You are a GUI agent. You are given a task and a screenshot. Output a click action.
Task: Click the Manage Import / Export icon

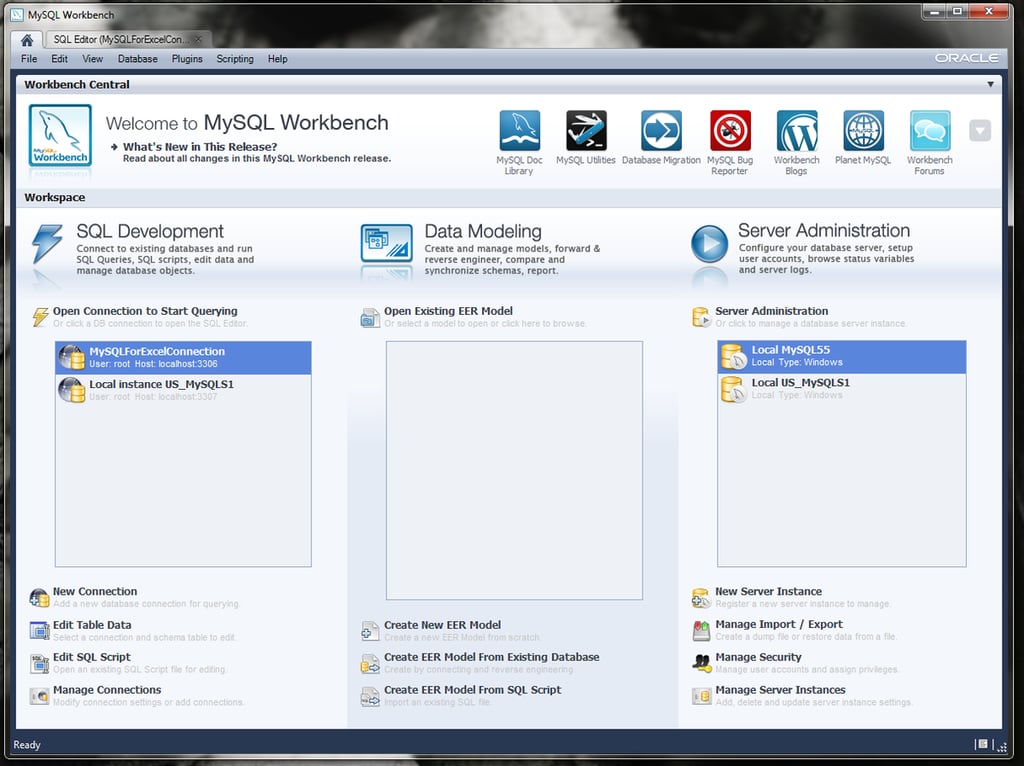[x=701, y=630]
